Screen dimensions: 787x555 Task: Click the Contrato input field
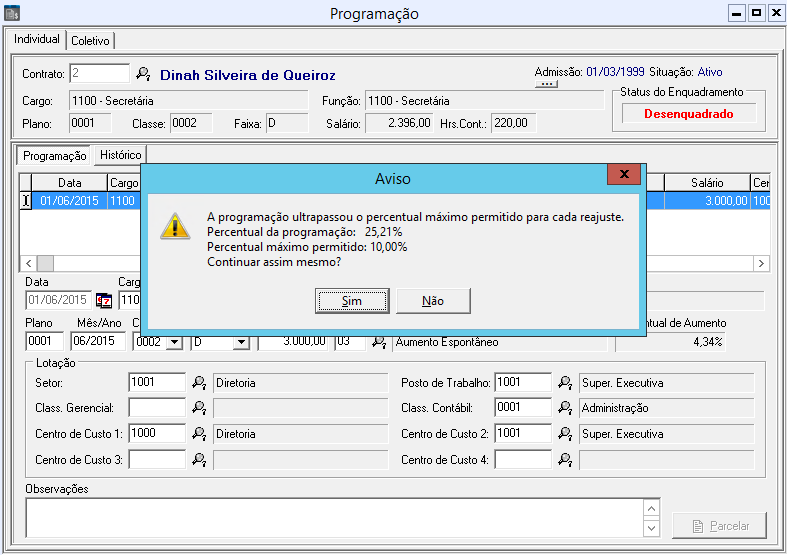click(99, 73)
